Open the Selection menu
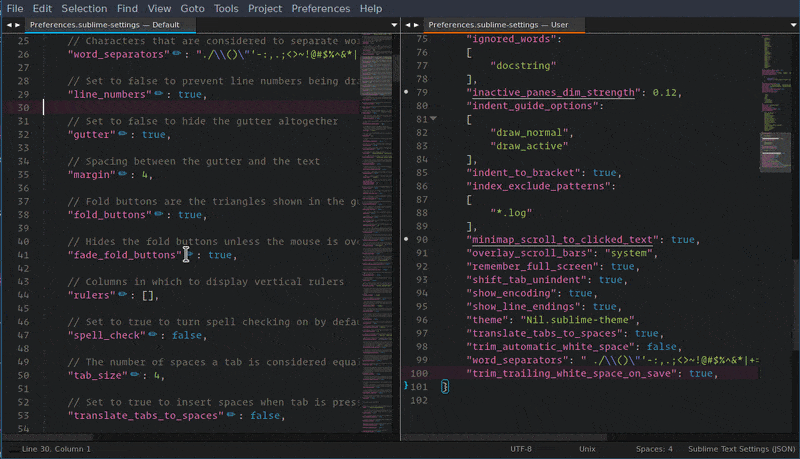This screenshot has height=459, width=800. [x=84, y=8]
